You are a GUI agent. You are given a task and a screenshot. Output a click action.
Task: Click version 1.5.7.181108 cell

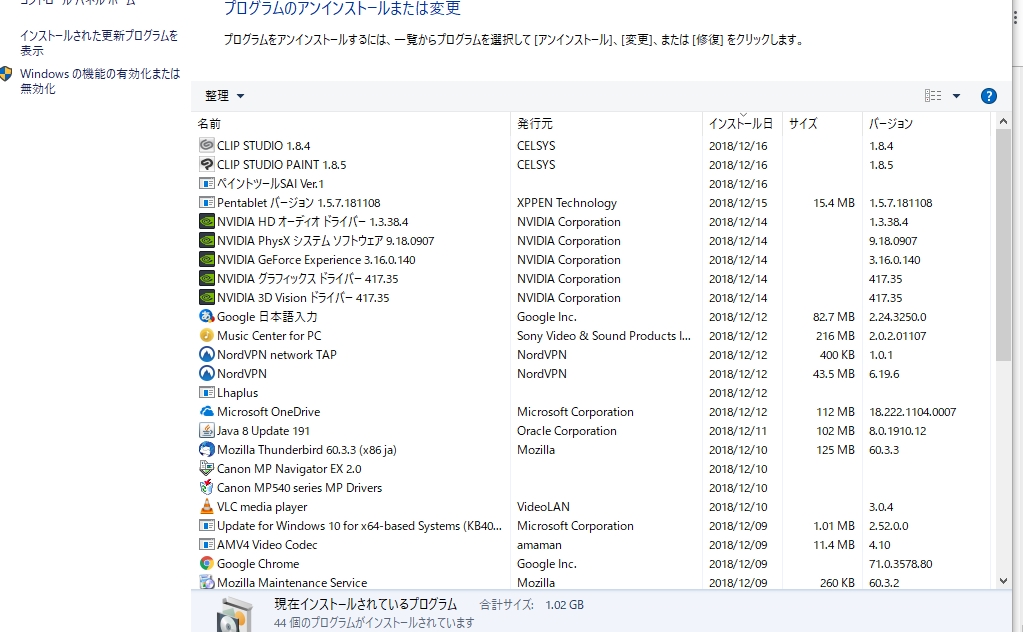click(x=900, y=203)
